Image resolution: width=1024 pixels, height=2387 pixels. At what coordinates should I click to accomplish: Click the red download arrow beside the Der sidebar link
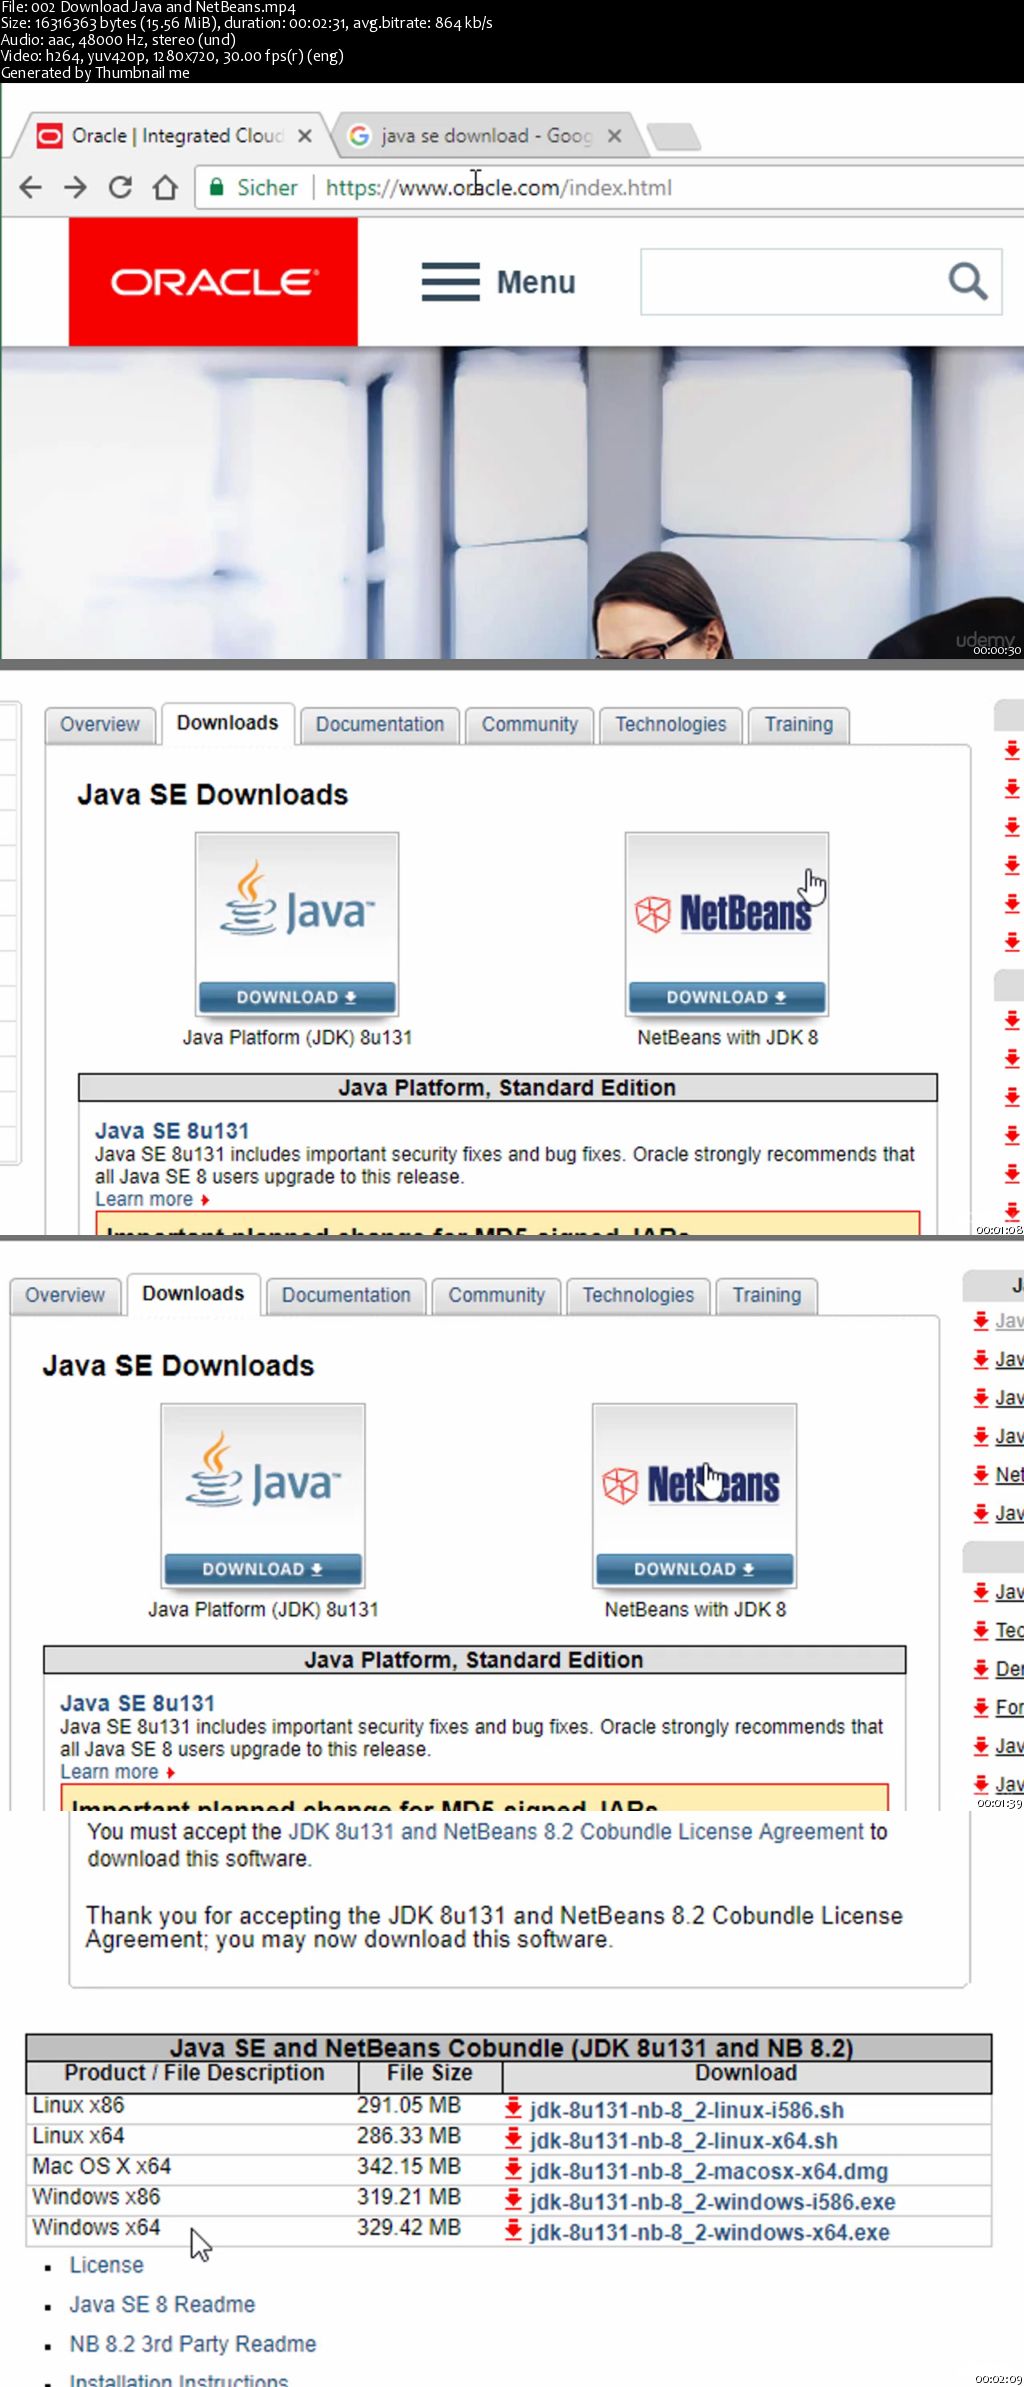pyautogui.click(x=981, y=1669)
